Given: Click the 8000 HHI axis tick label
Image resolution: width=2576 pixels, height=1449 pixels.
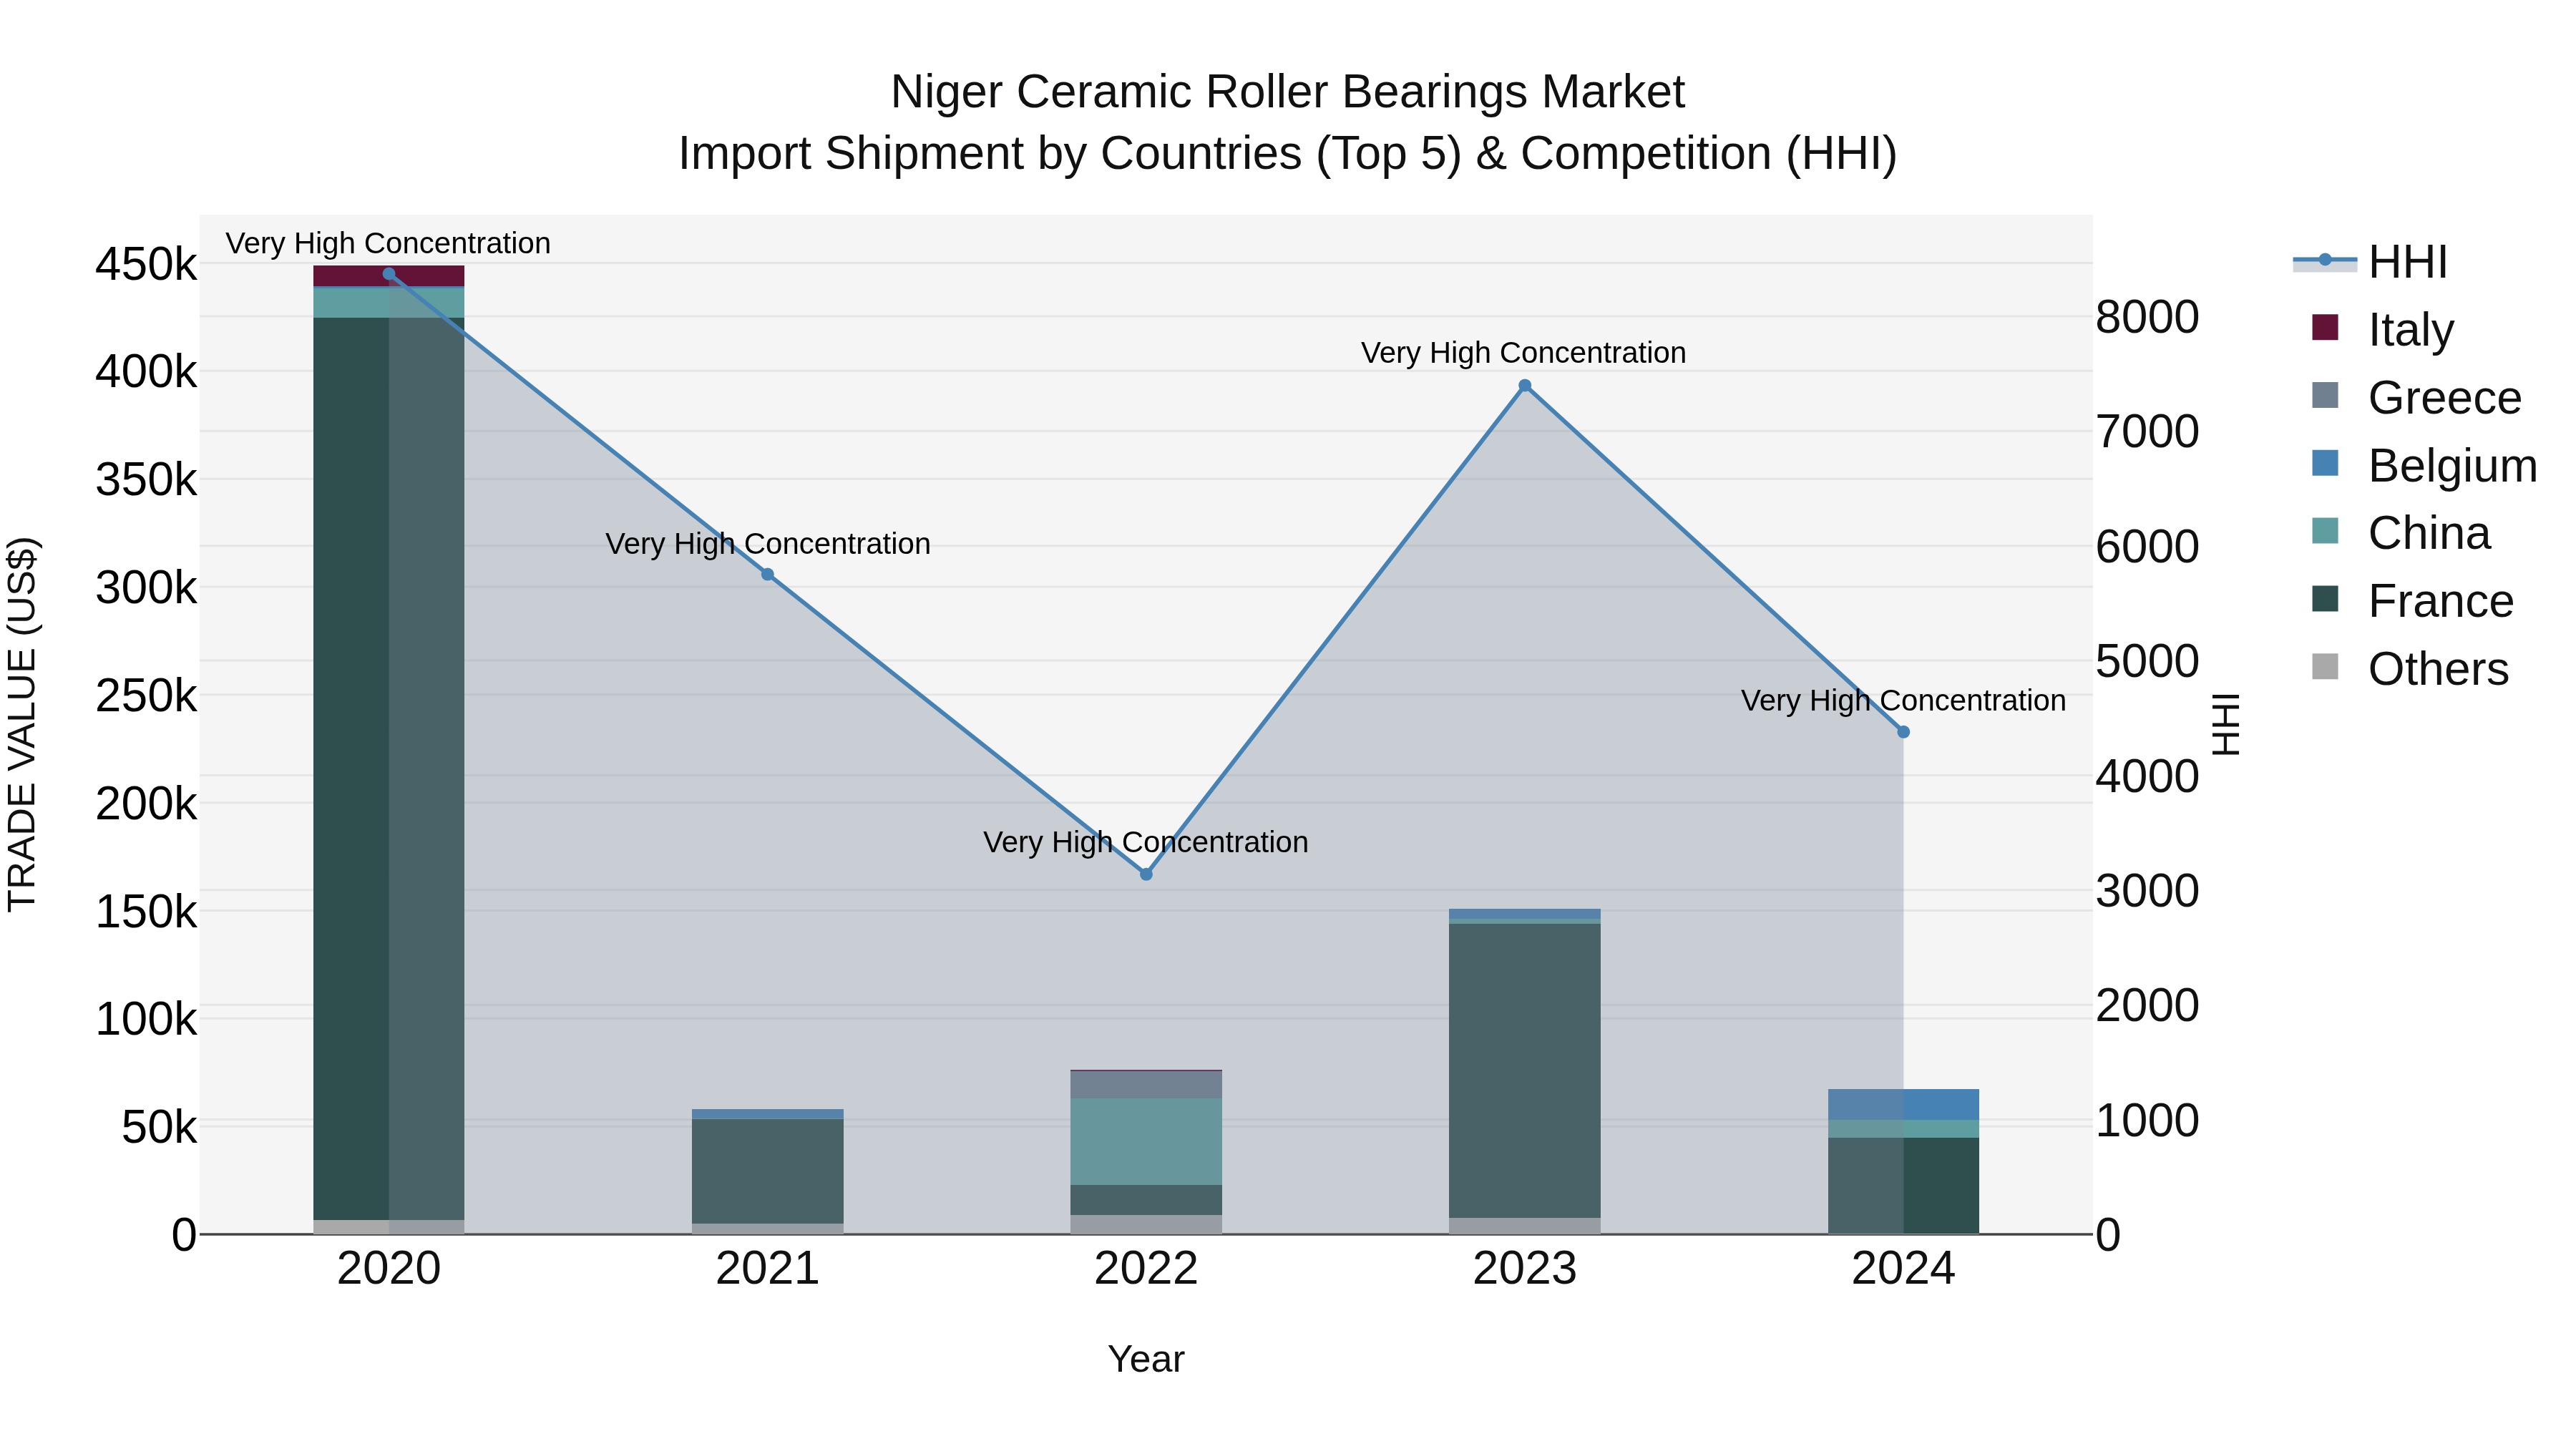Looking at the screenshot, I should click(2147, 317).
